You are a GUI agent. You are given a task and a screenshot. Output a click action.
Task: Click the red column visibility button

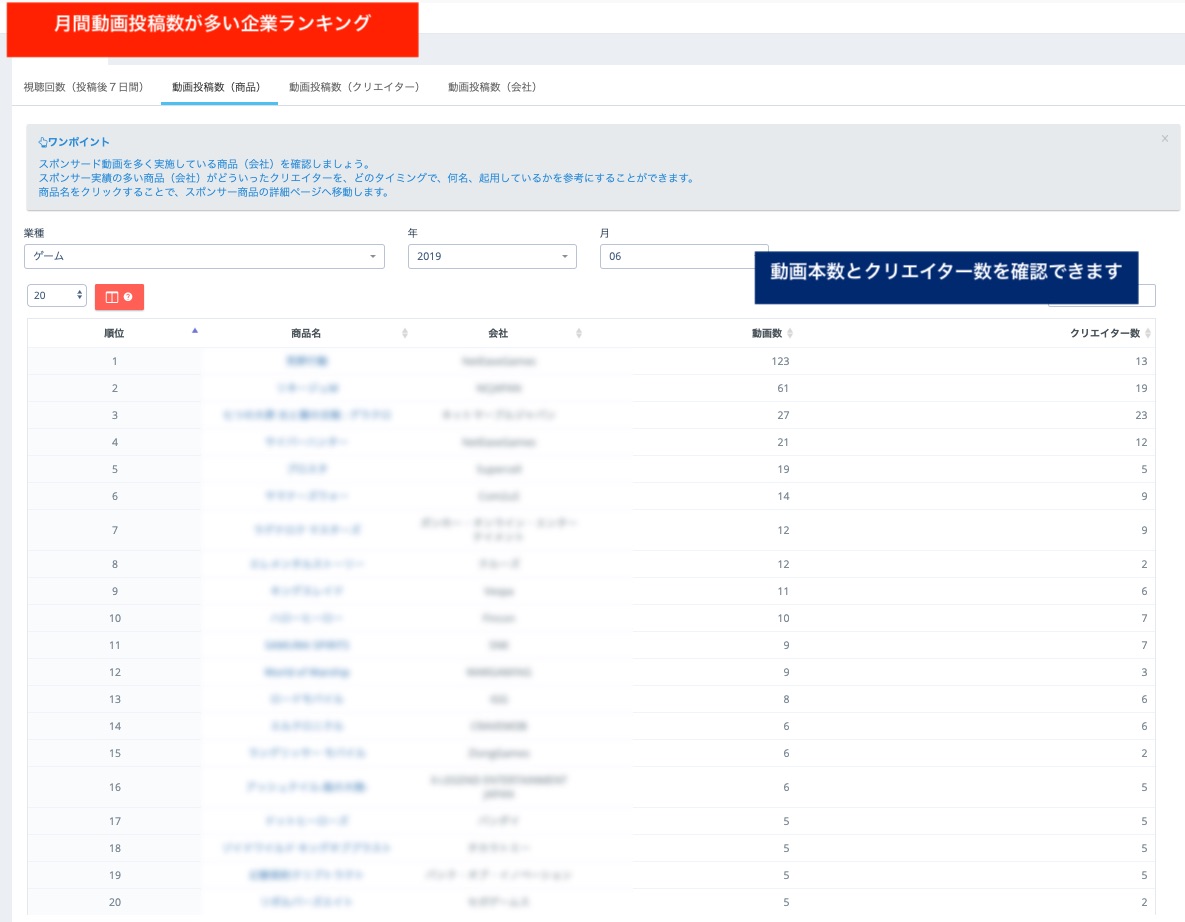(x=119, y=297)
